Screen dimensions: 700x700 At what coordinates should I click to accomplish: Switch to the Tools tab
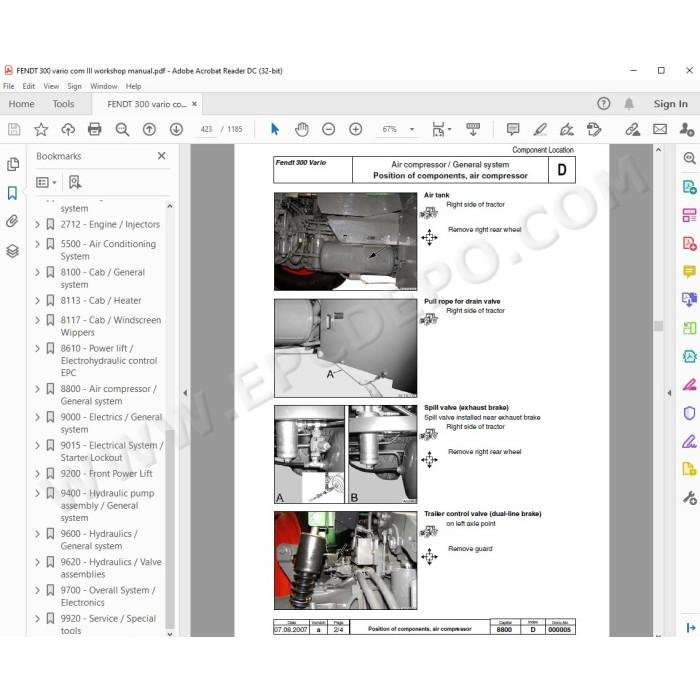(63, 104)
